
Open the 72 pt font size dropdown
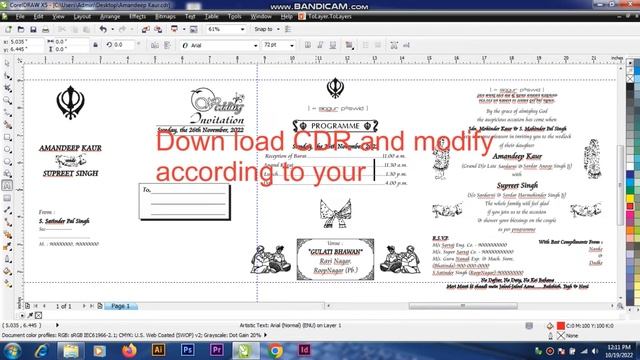[x=292, y=45]
